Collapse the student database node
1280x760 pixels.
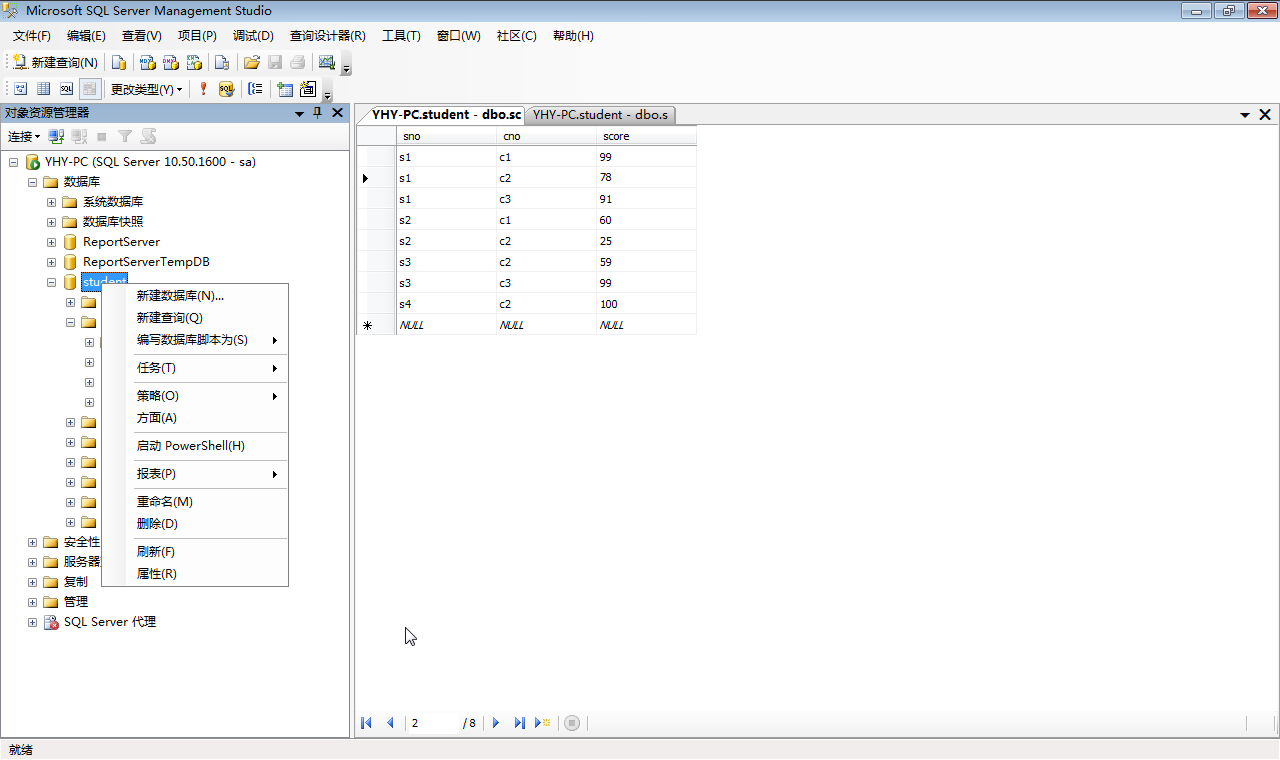pos(51,282)
